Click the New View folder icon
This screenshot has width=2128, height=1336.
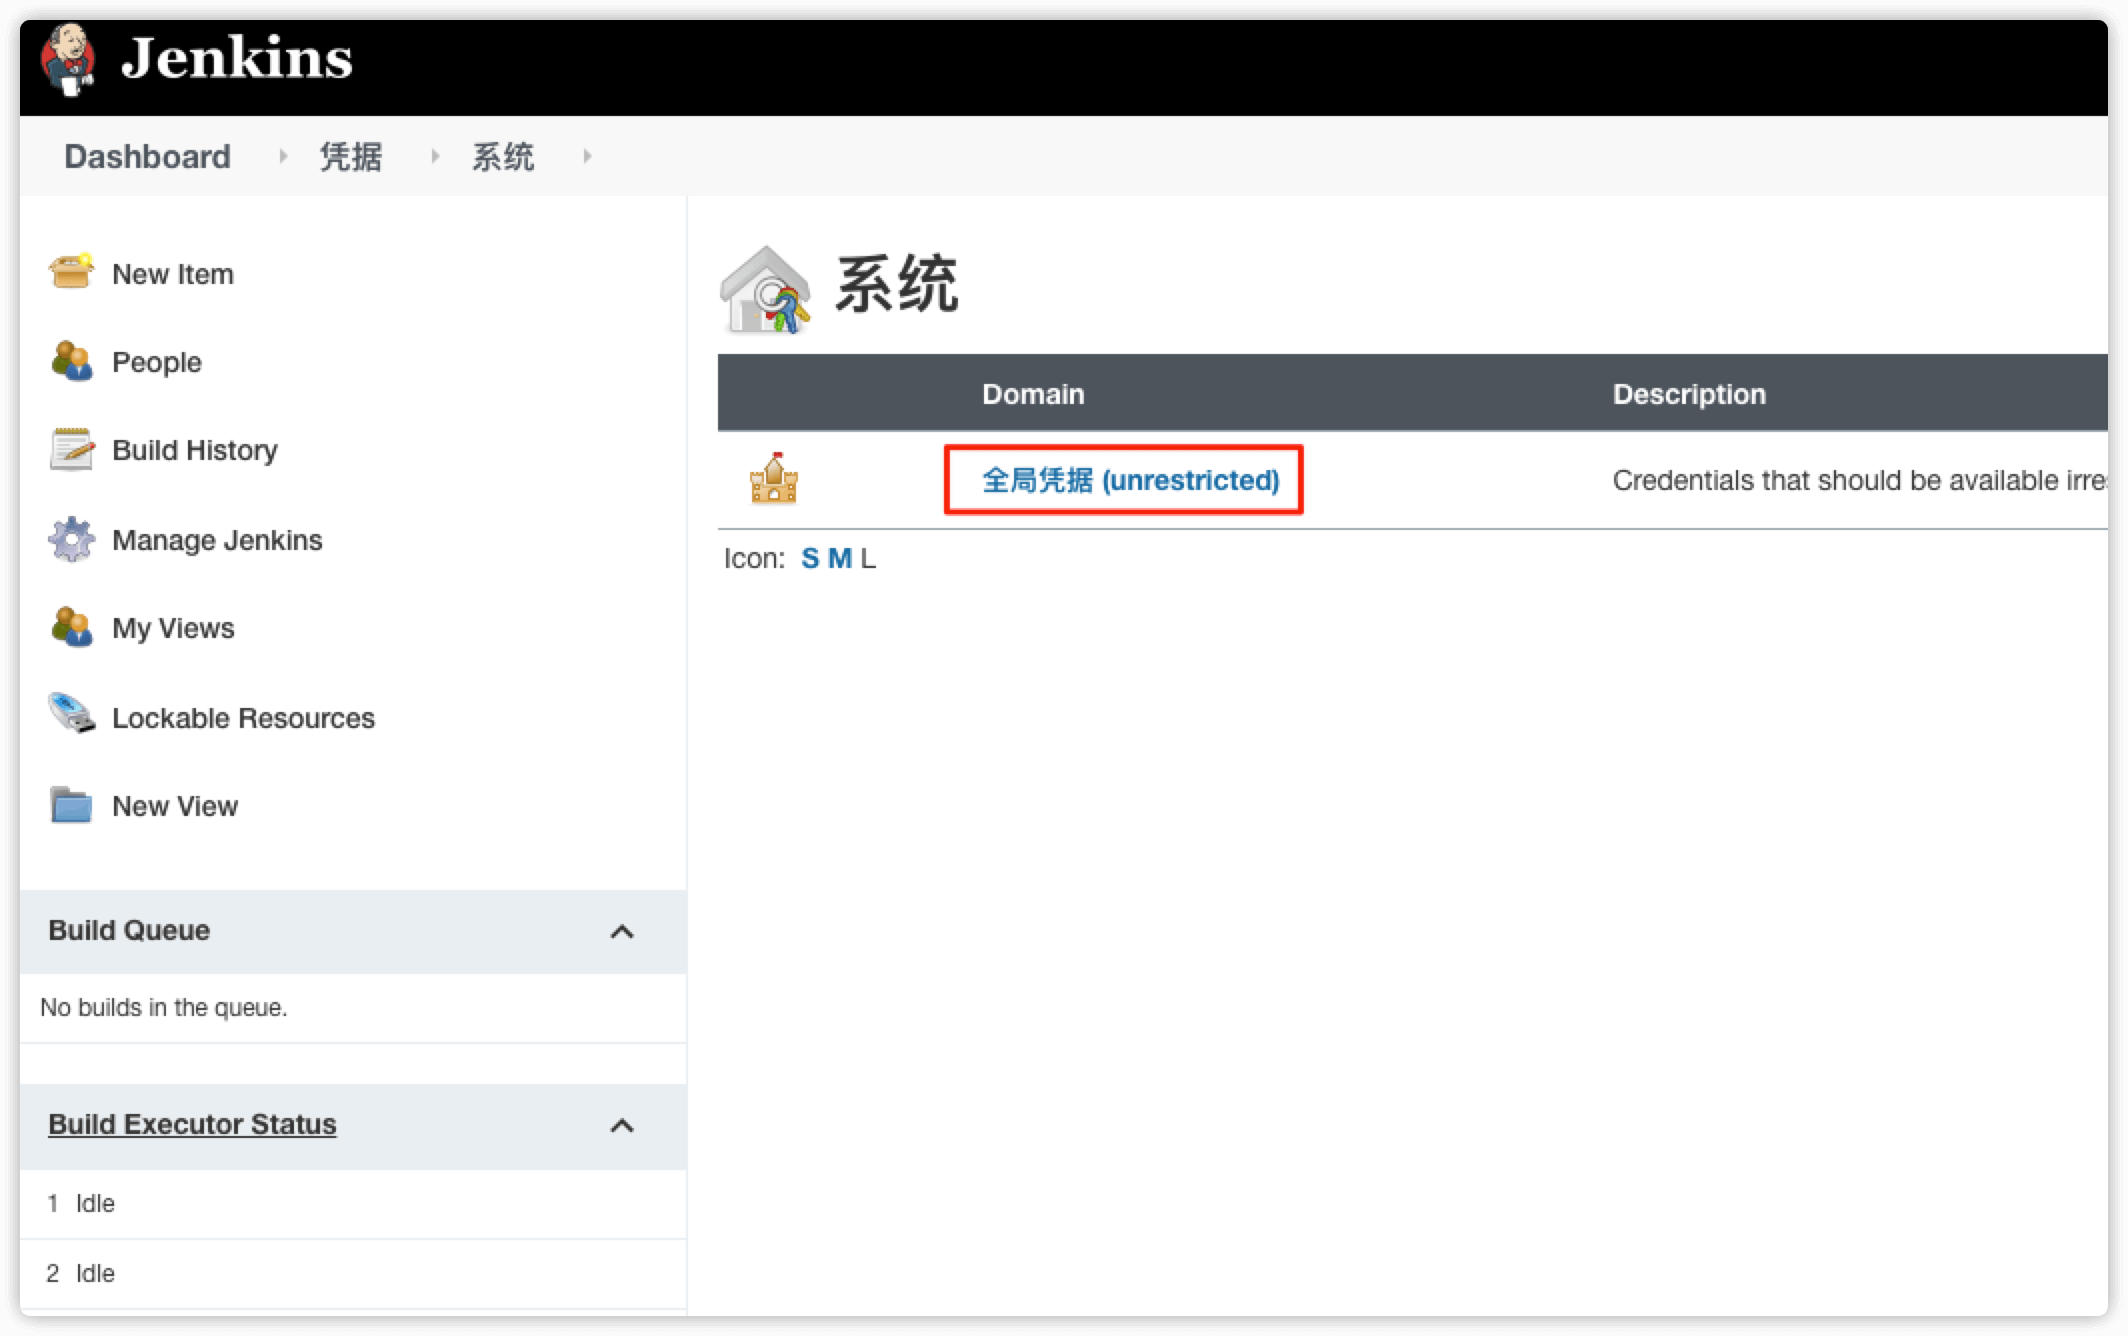(72, 805)
